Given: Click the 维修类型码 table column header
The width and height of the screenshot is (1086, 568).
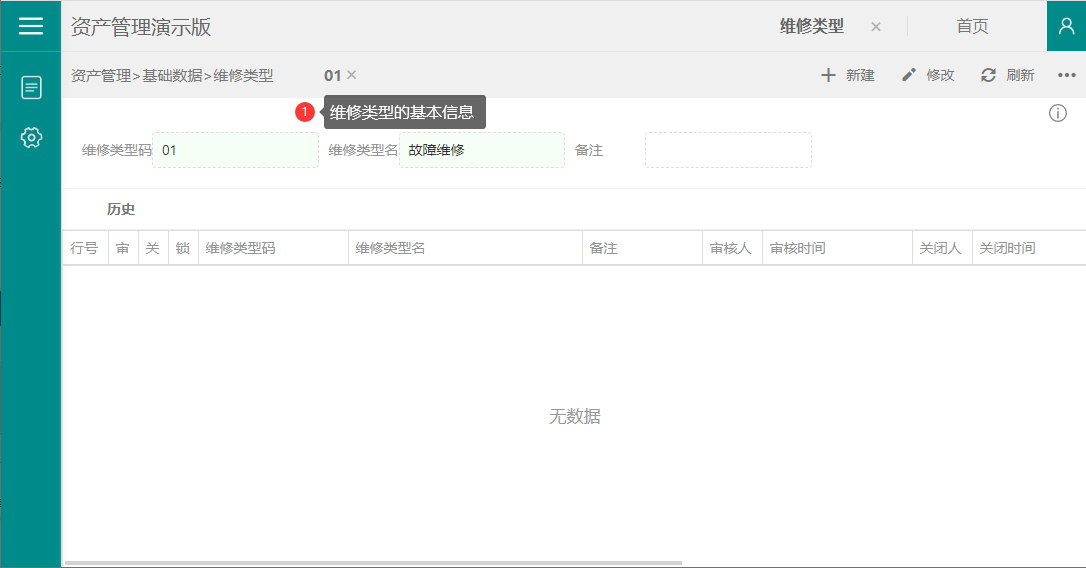Looking at the screenshot, I should click(273, 248).
